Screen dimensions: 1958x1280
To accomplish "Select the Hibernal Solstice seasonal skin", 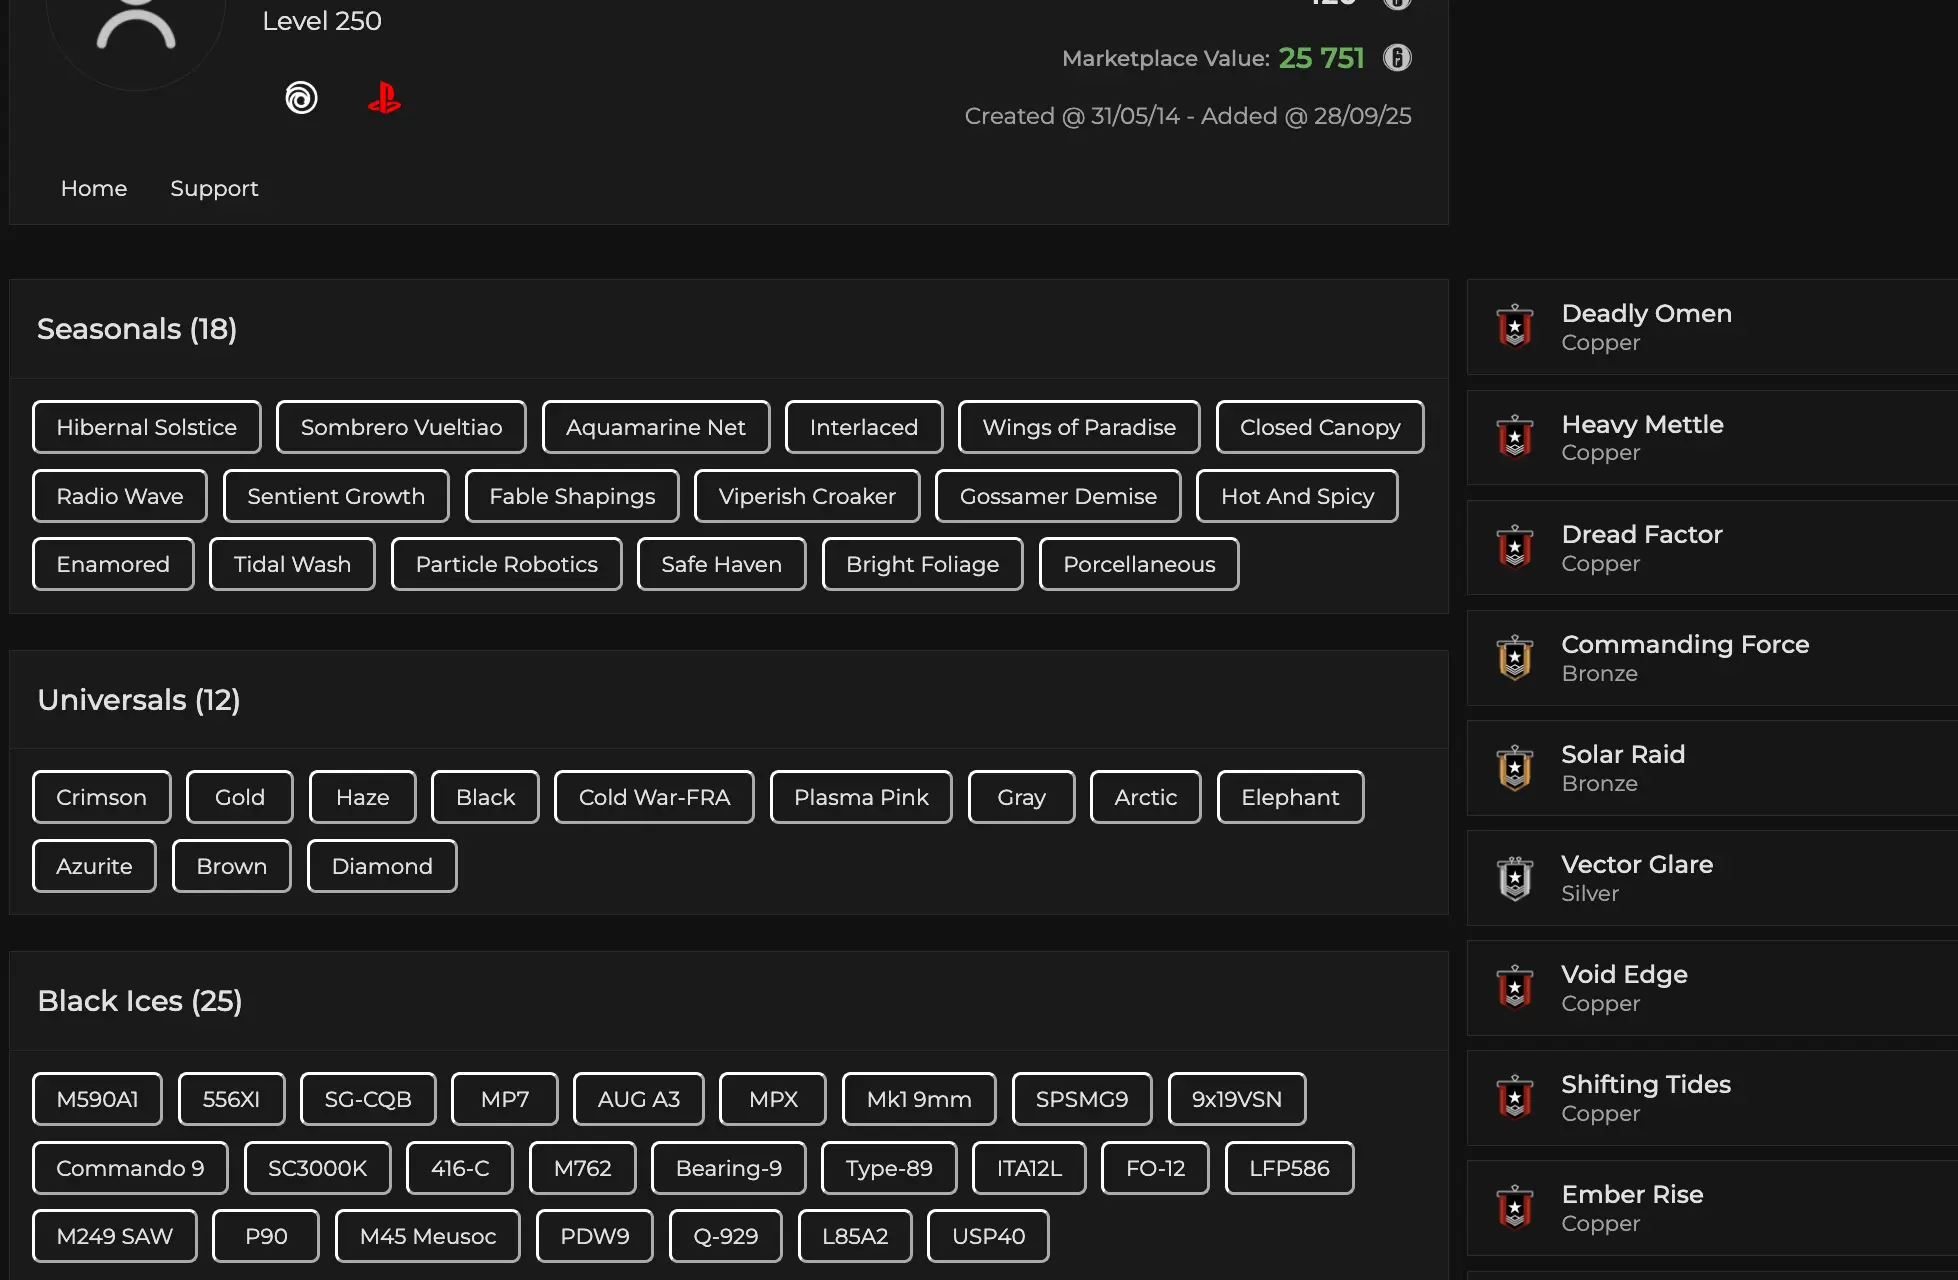I will [x=146, y=427].
